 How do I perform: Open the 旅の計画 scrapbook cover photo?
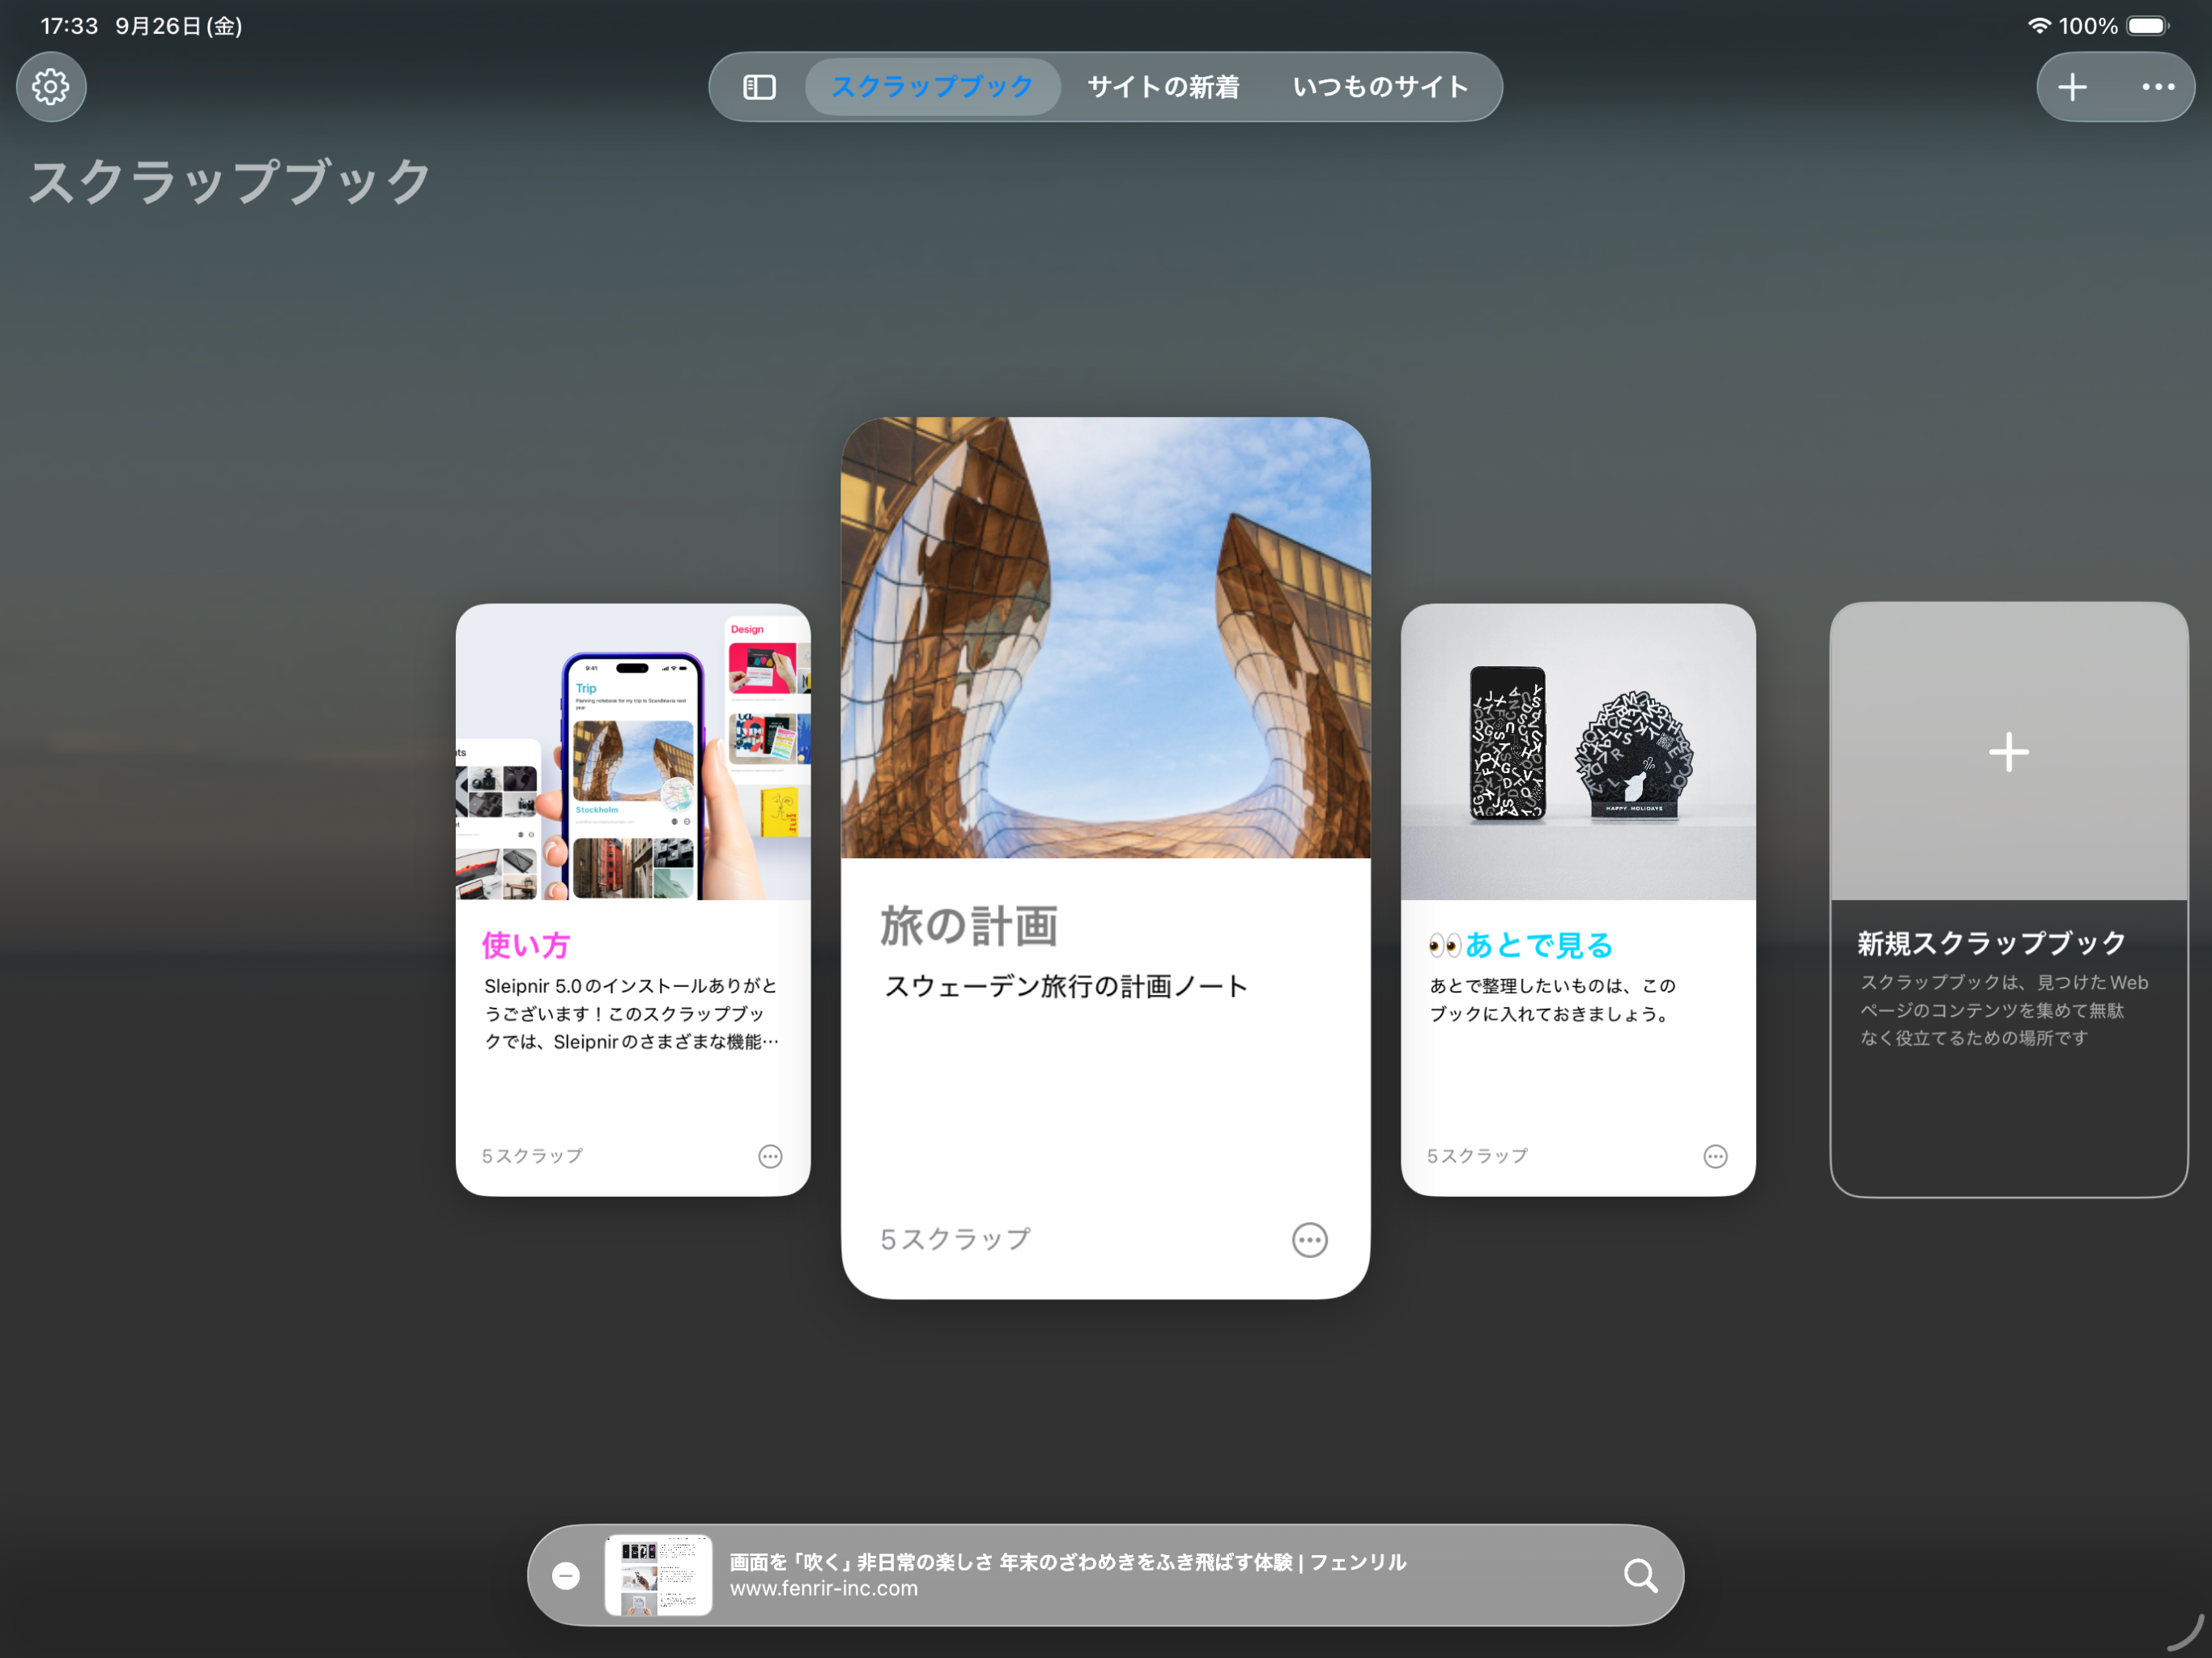click(x=1105, y=638)
